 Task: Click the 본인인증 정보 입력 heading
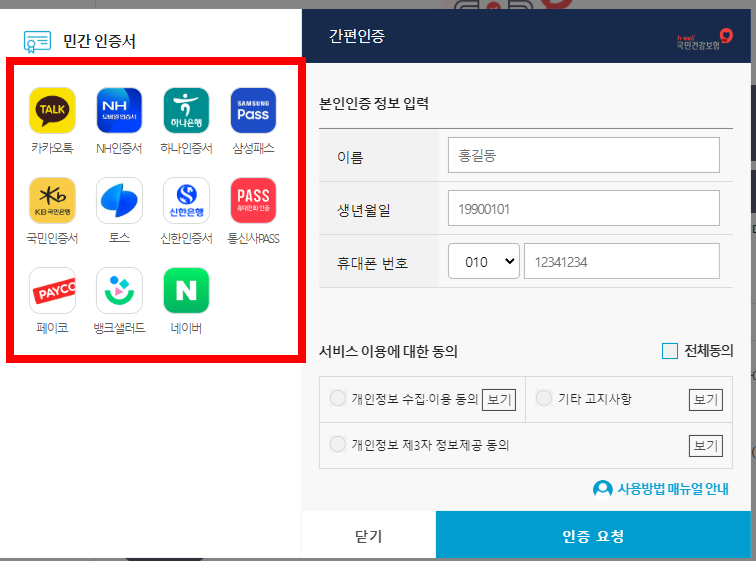[374, 103]
